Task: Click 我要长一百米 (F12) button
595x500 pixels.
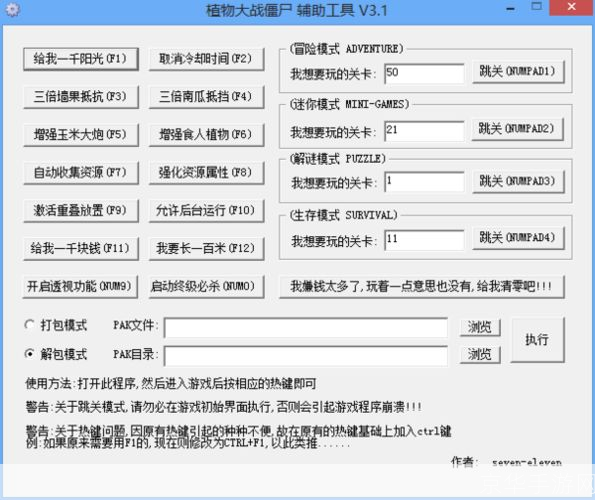Action: click(x=206, y=248)
